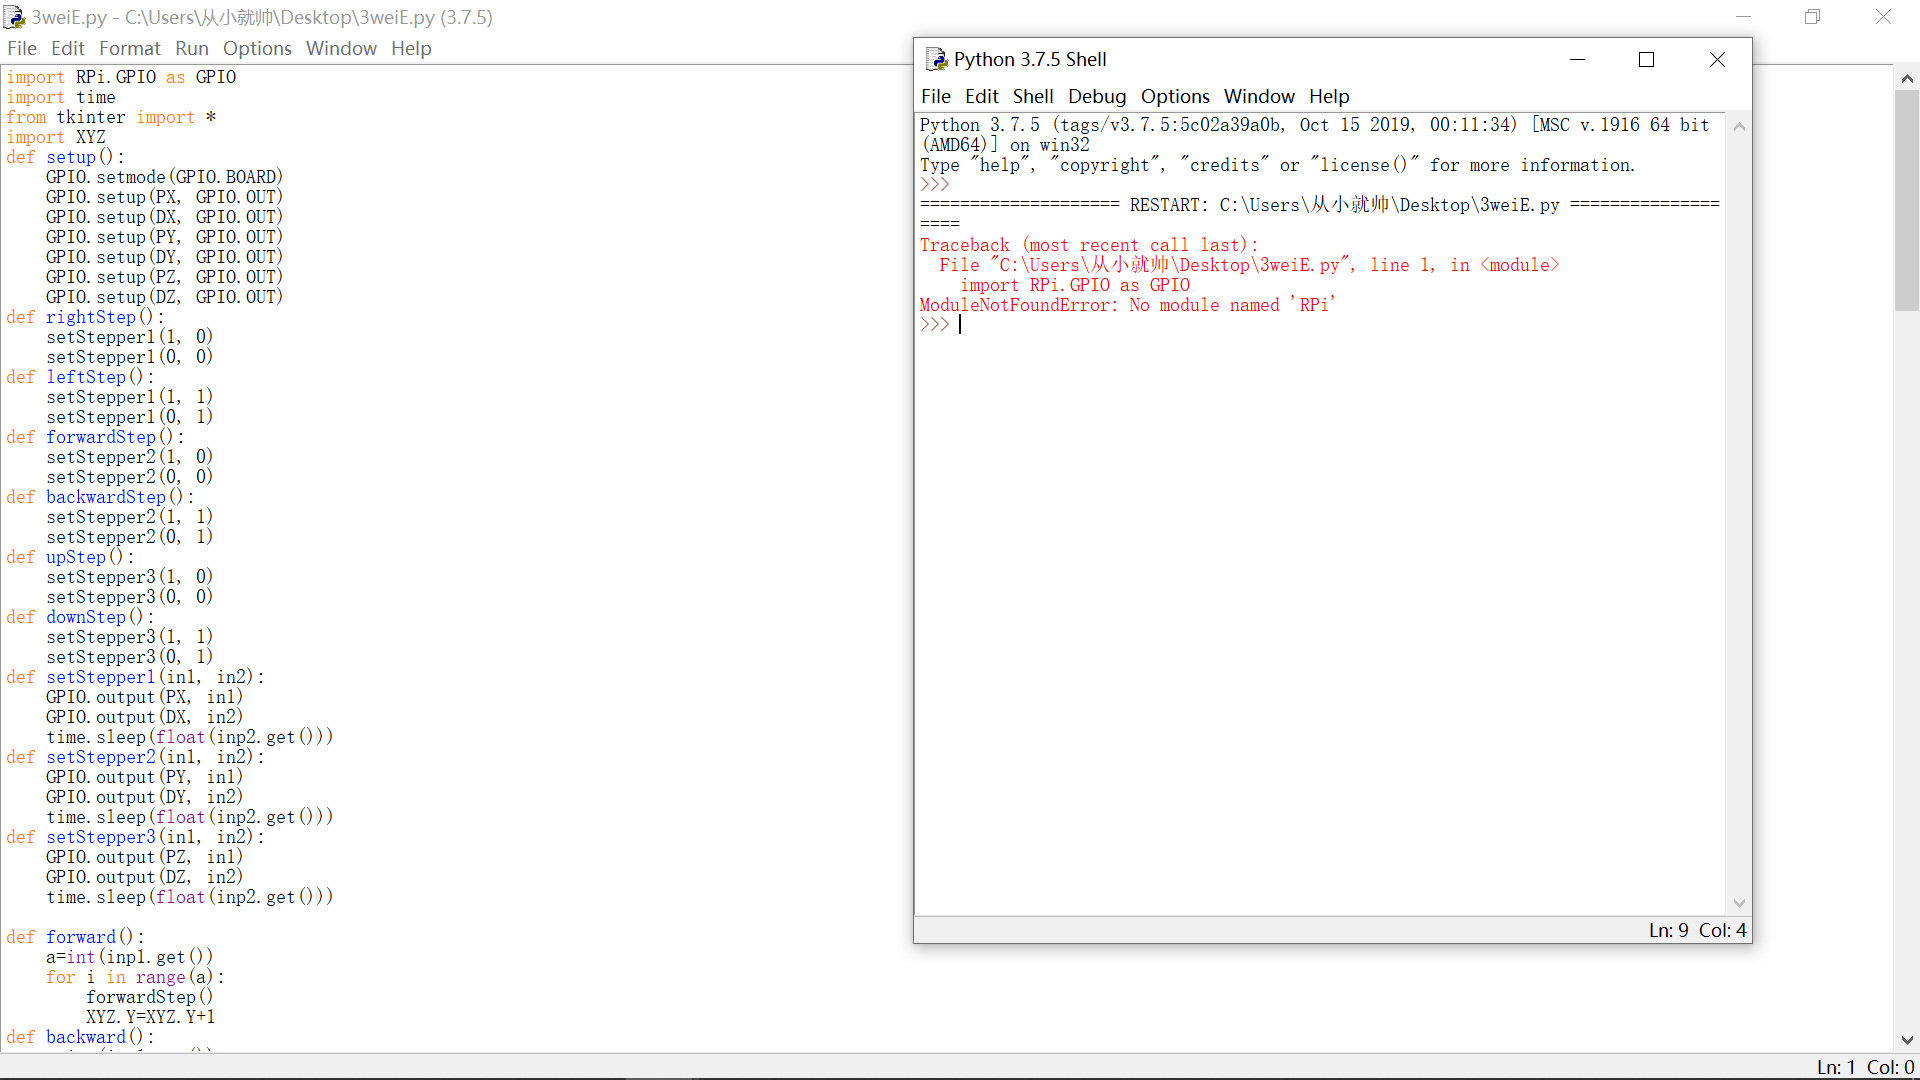Minimize the 3weiE.py editor window
The height and width of the screenshot is (1080, 1920).
click(x=1743, y=17)
